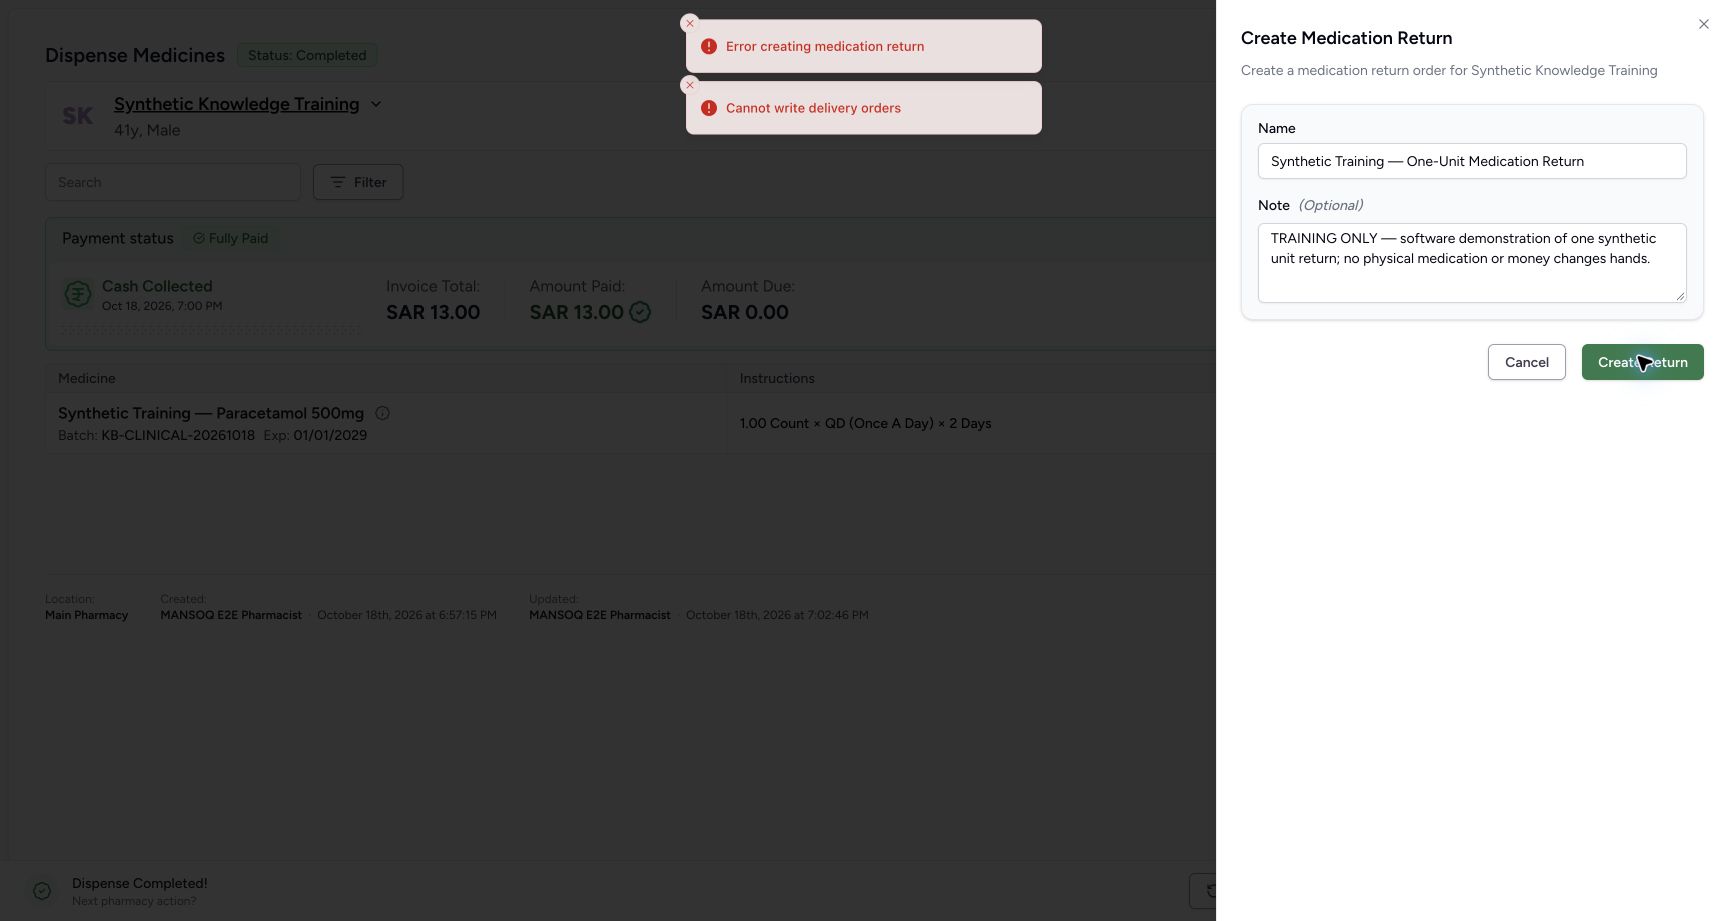Screen dimensions: 1728x921
Task: Click the red alert icon in 'Cannot write delivery orders'
Action: pos(709,108)
